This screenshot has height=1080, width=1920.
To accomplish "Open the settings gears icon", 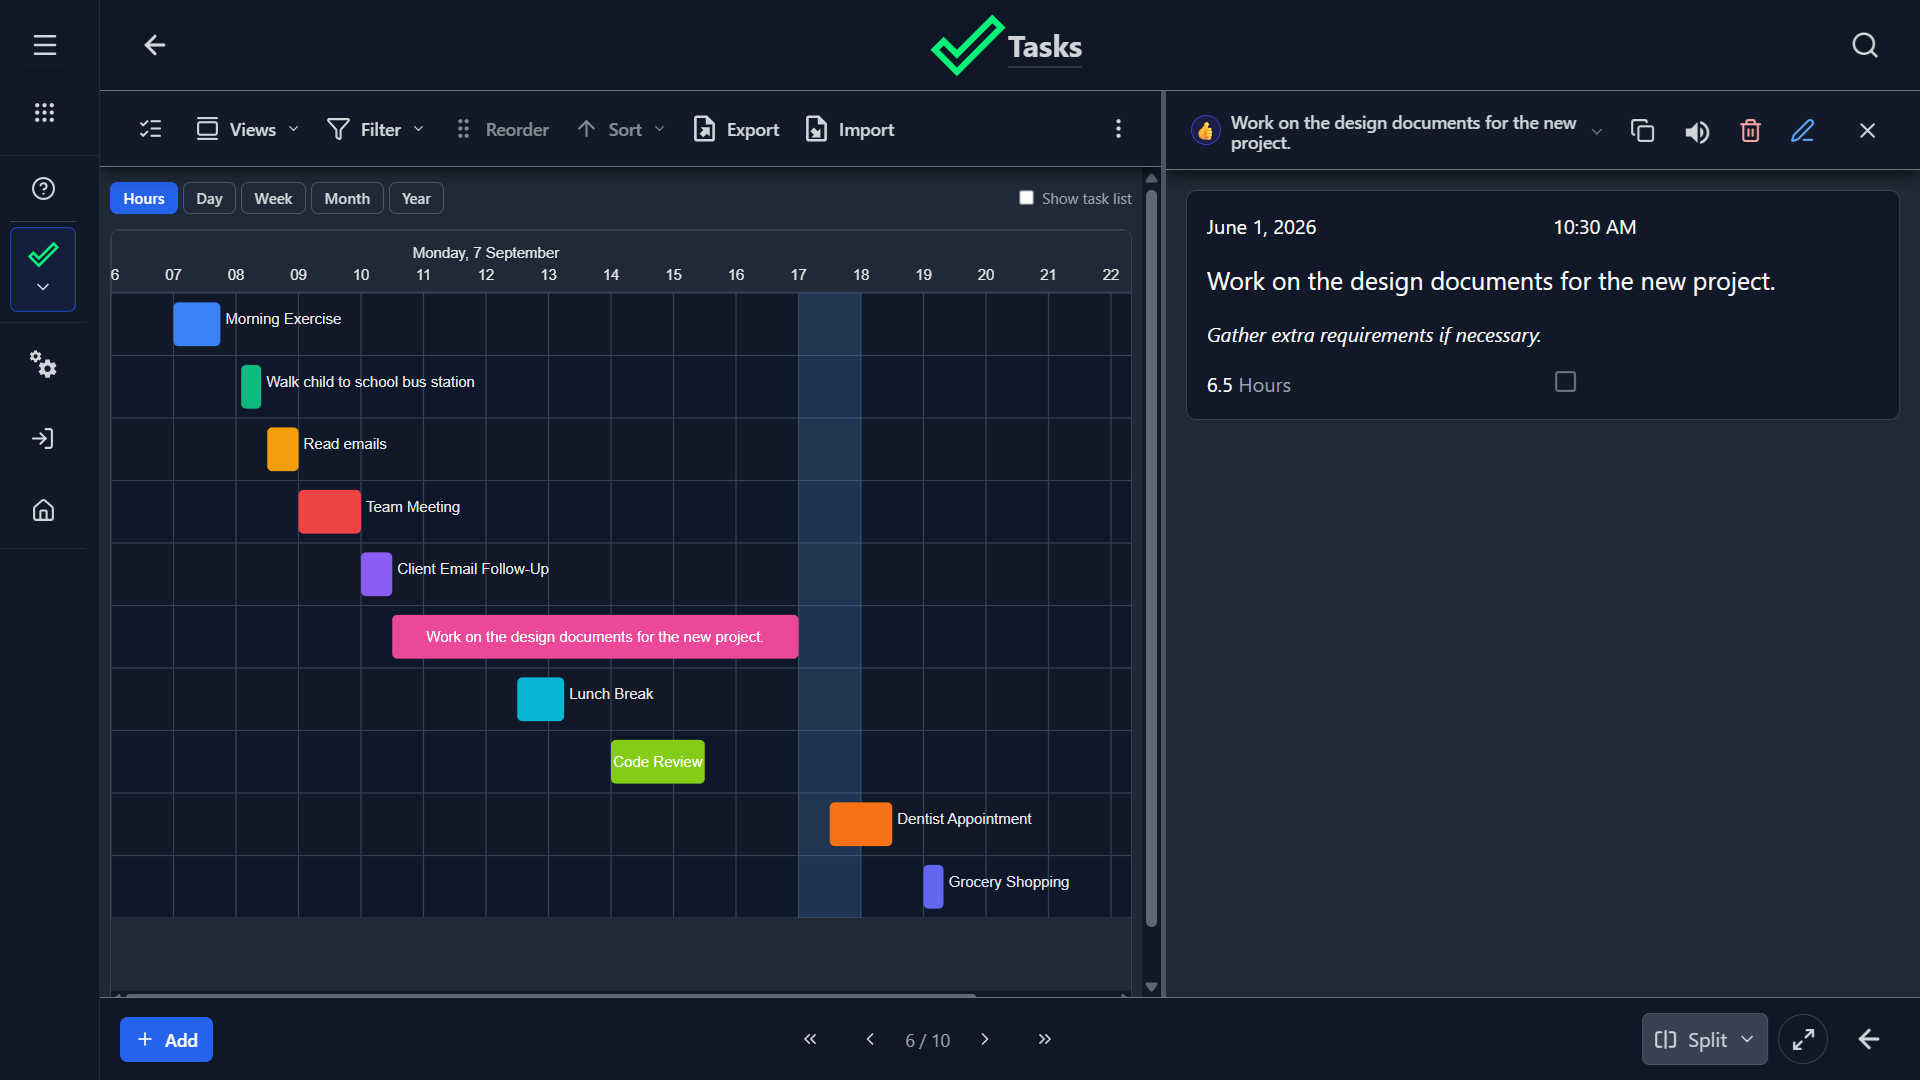I will point(43,364).
